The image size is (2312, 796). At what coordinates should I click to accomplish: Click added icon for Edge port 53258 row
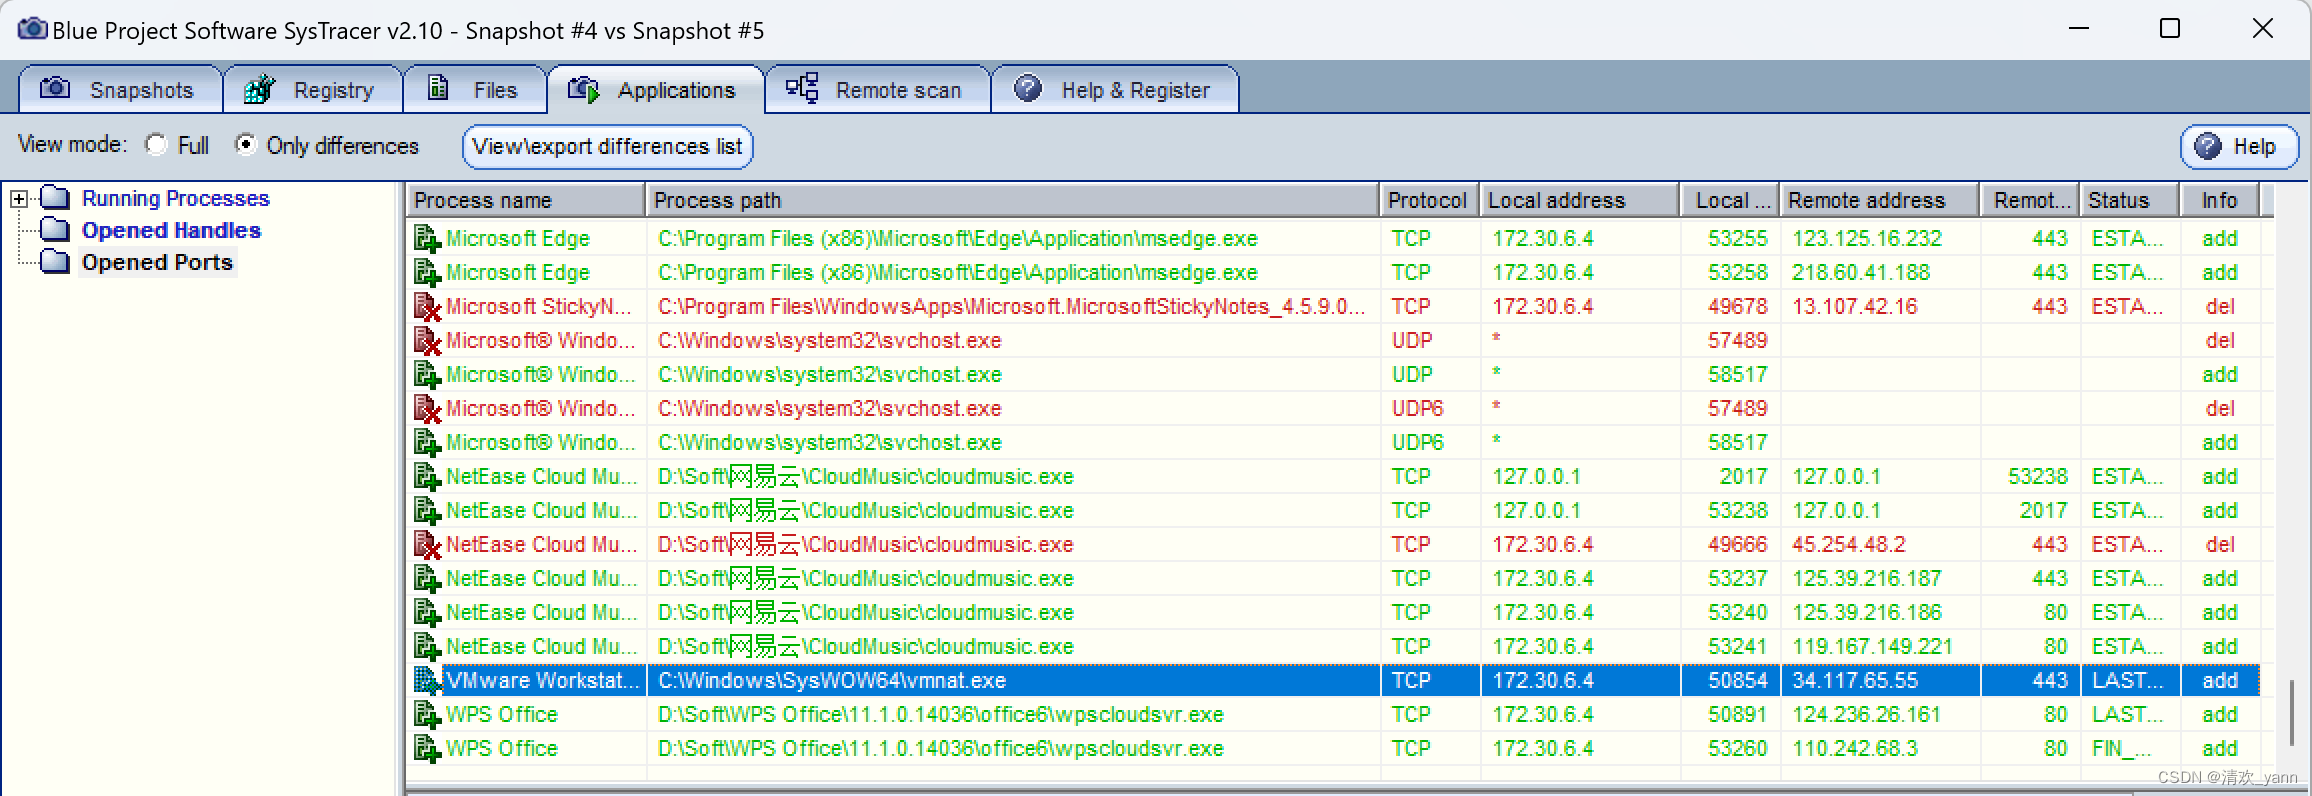tap(428, 273)
